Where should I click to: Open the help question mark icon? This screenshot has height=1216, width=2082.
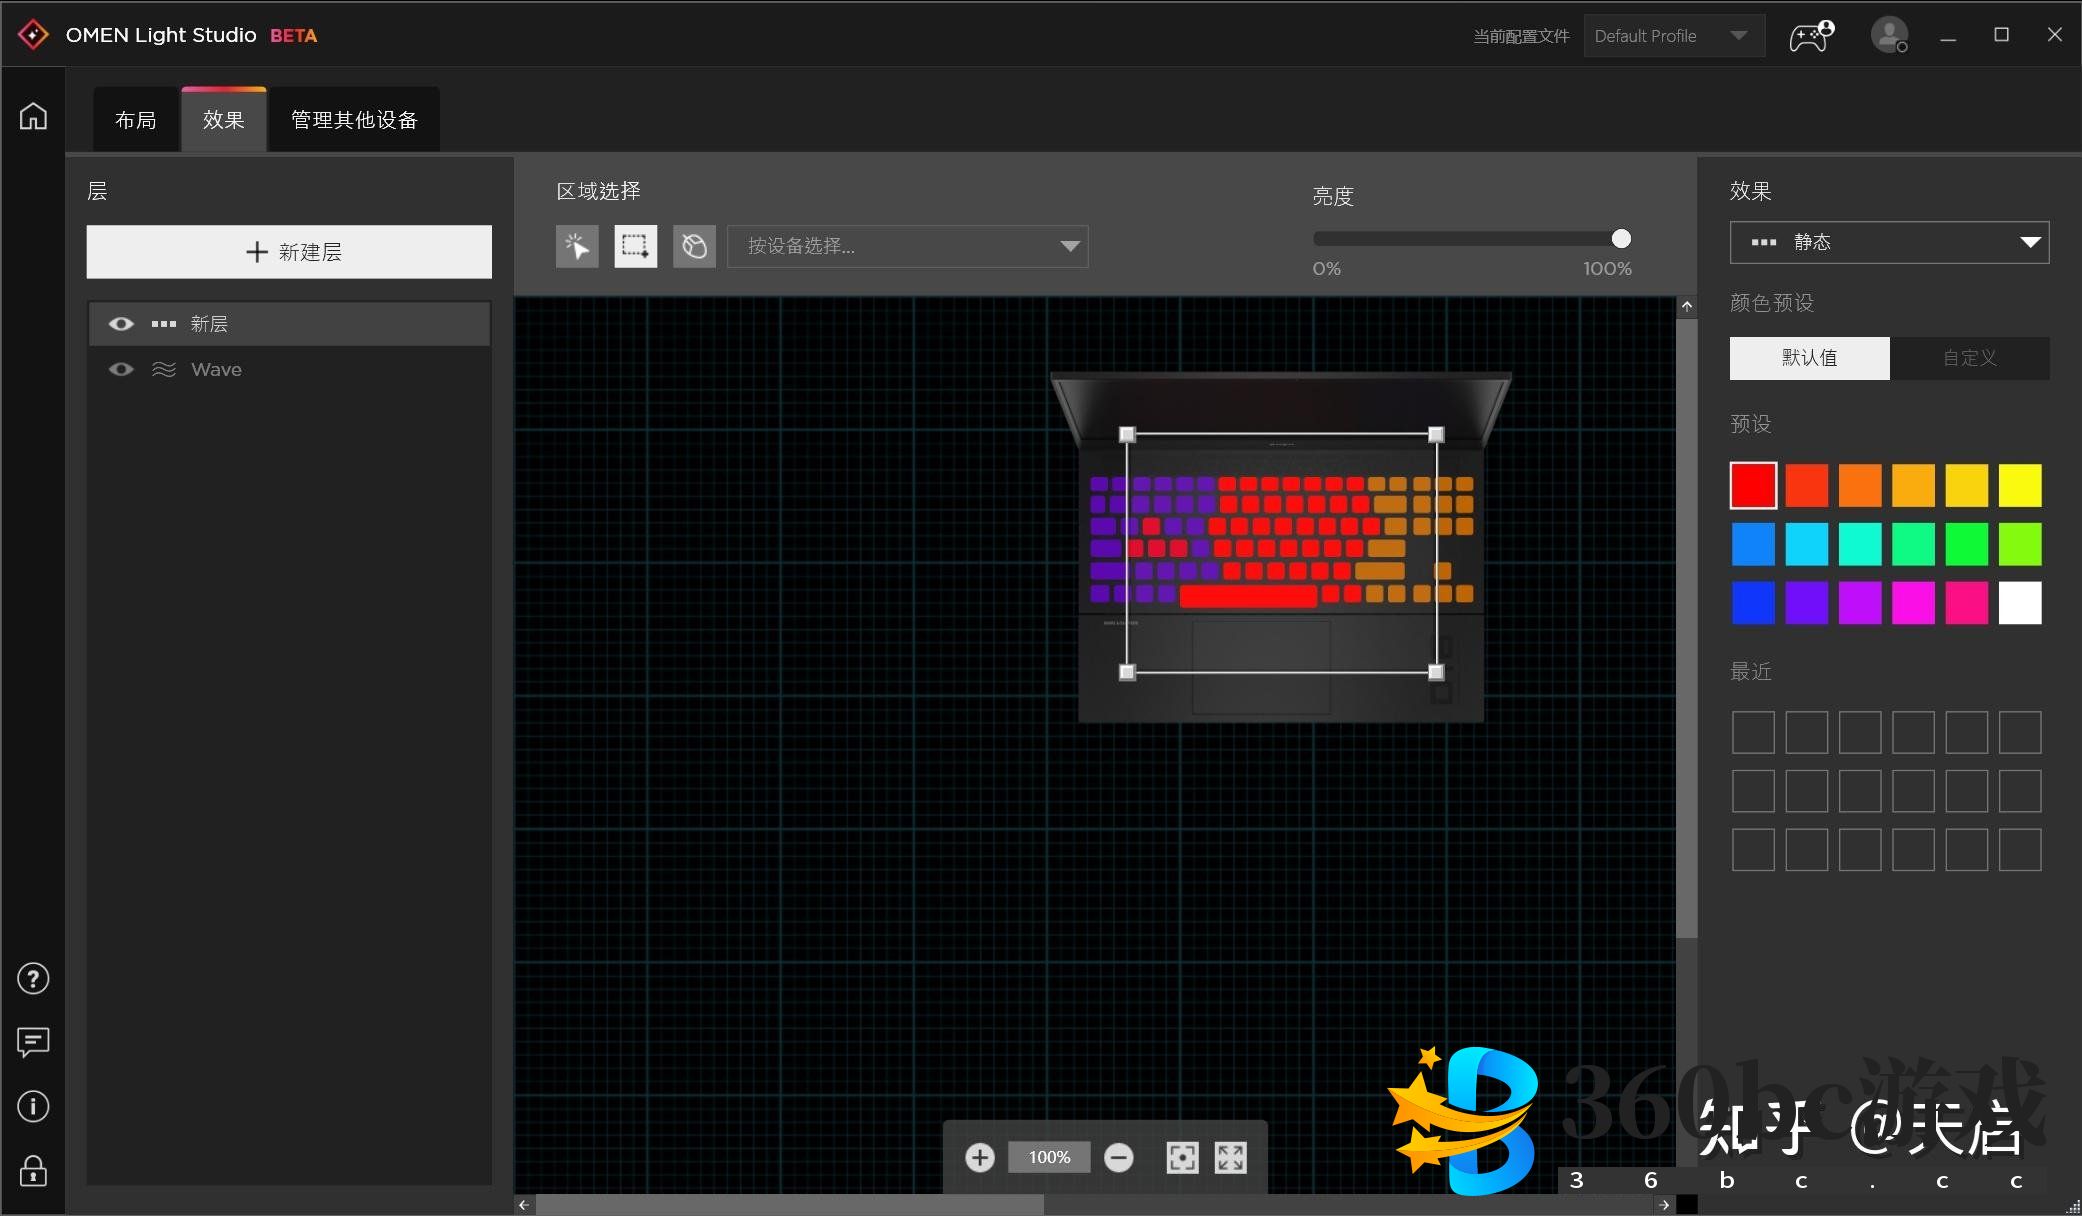click(x=33, y=979)
